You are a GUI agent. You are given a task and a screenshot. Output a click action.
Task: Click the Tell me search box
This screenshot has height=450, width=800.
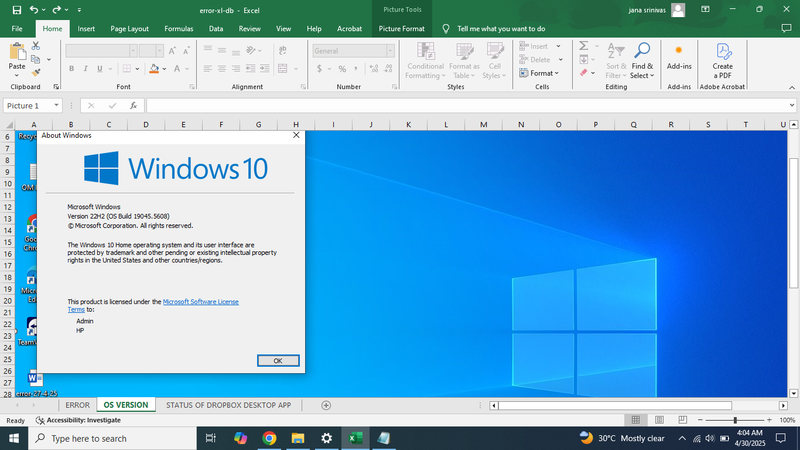click(501, 29)
